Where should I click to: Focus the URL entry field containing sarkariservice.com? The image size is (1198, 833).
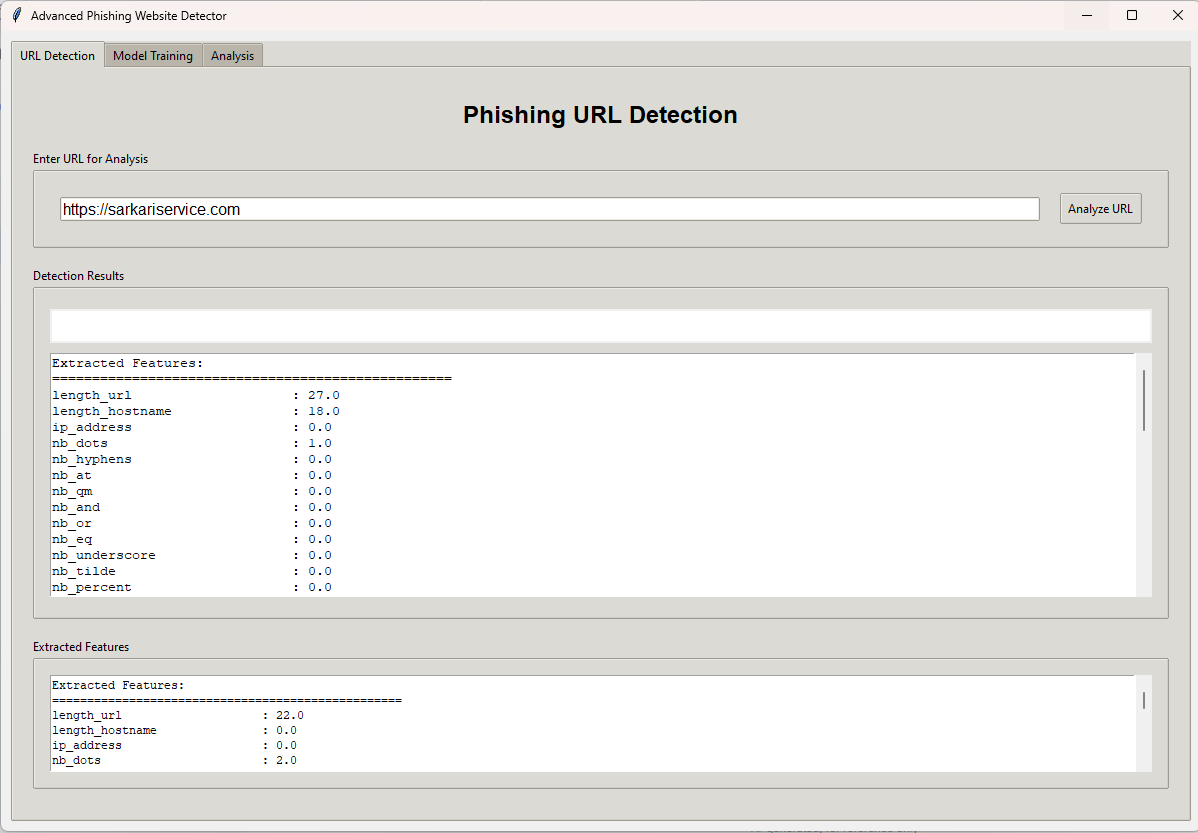549,209
